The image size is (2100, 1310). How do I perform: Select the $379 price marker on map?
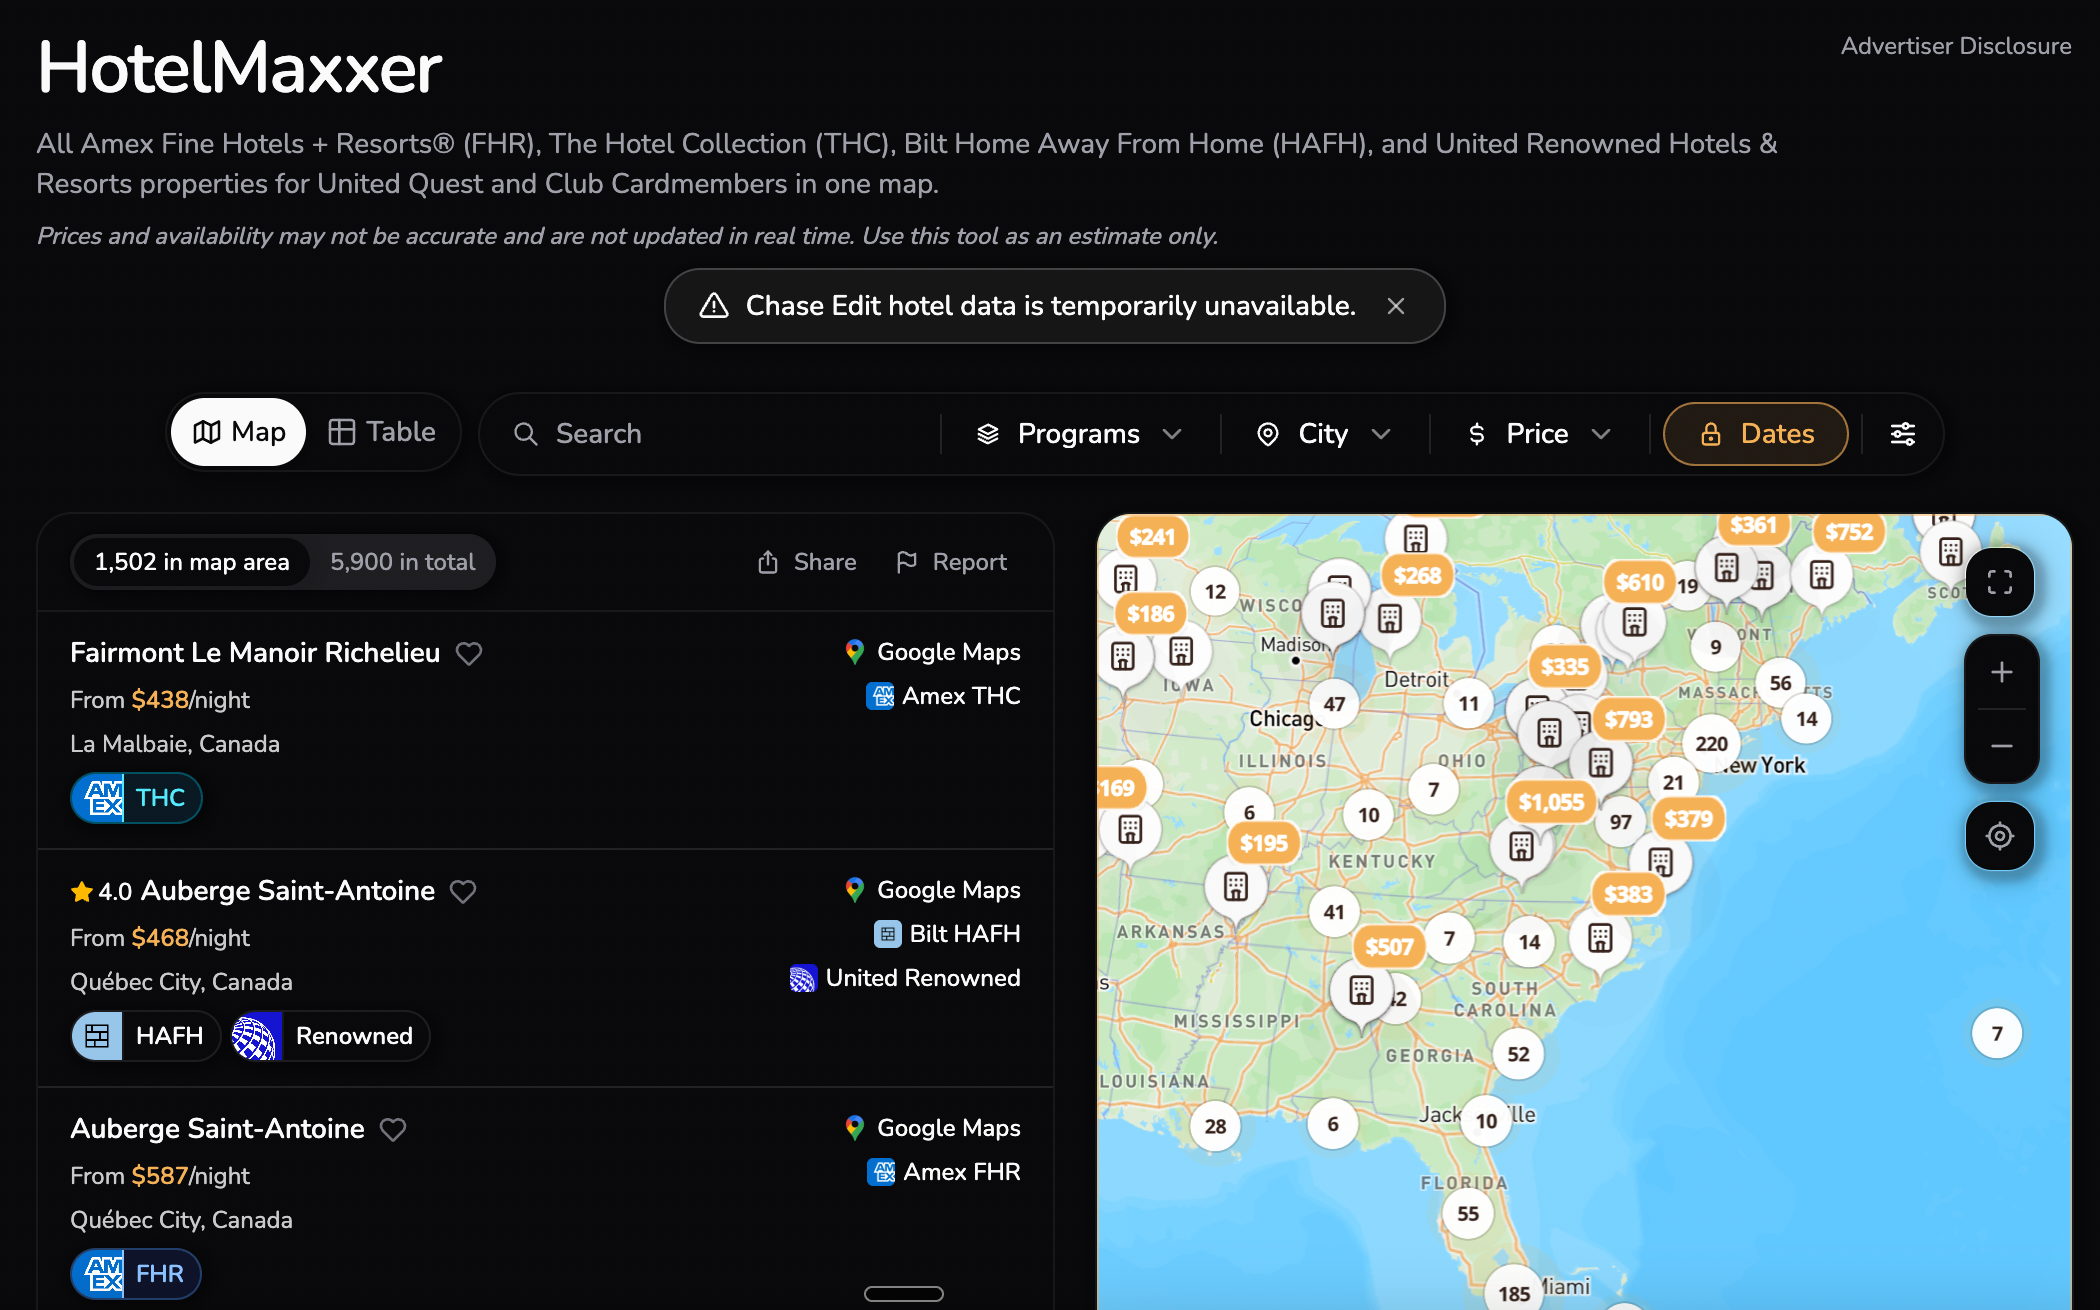tap(1689, 820)
